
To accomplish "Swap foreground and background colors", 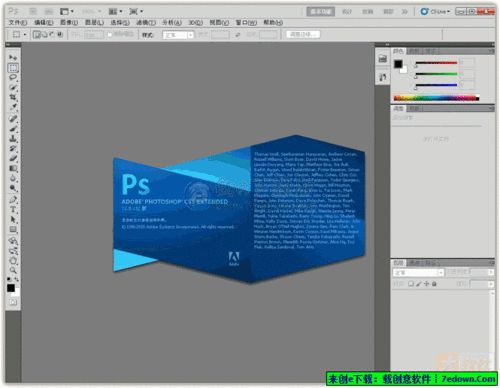I will click(16, 279).
